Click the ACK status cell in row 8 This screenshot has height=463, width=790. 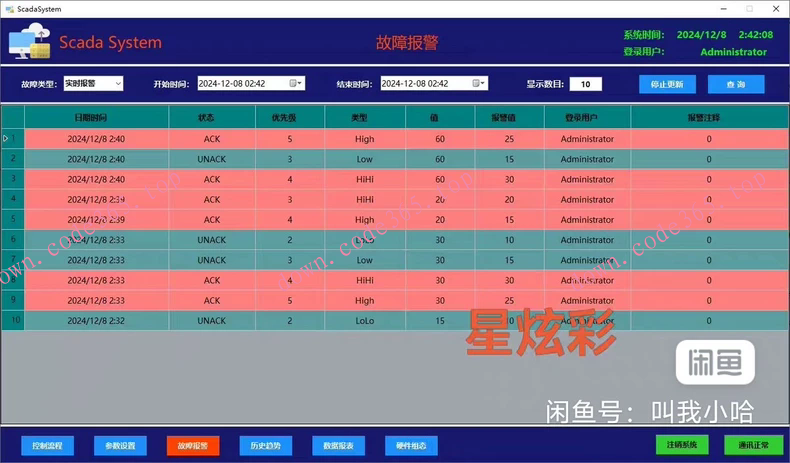[212, 280]
